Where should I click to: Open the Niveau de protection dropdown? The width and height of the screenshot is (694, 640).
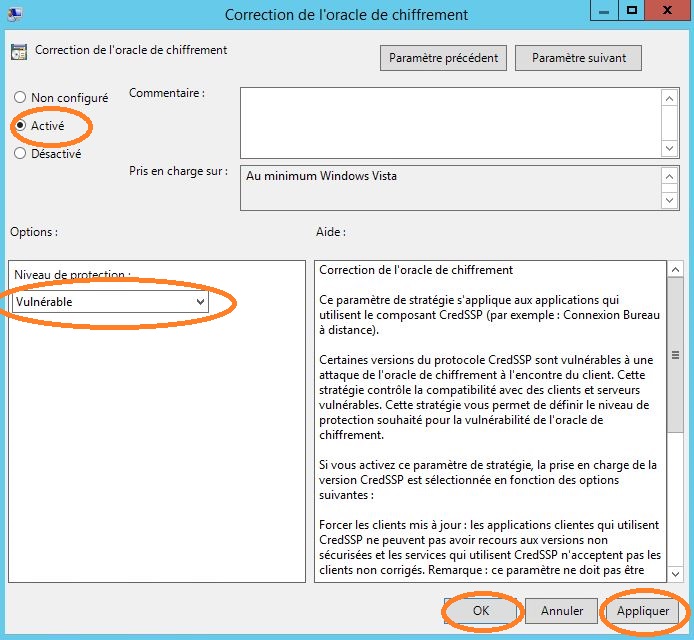(x=111, y=301)
